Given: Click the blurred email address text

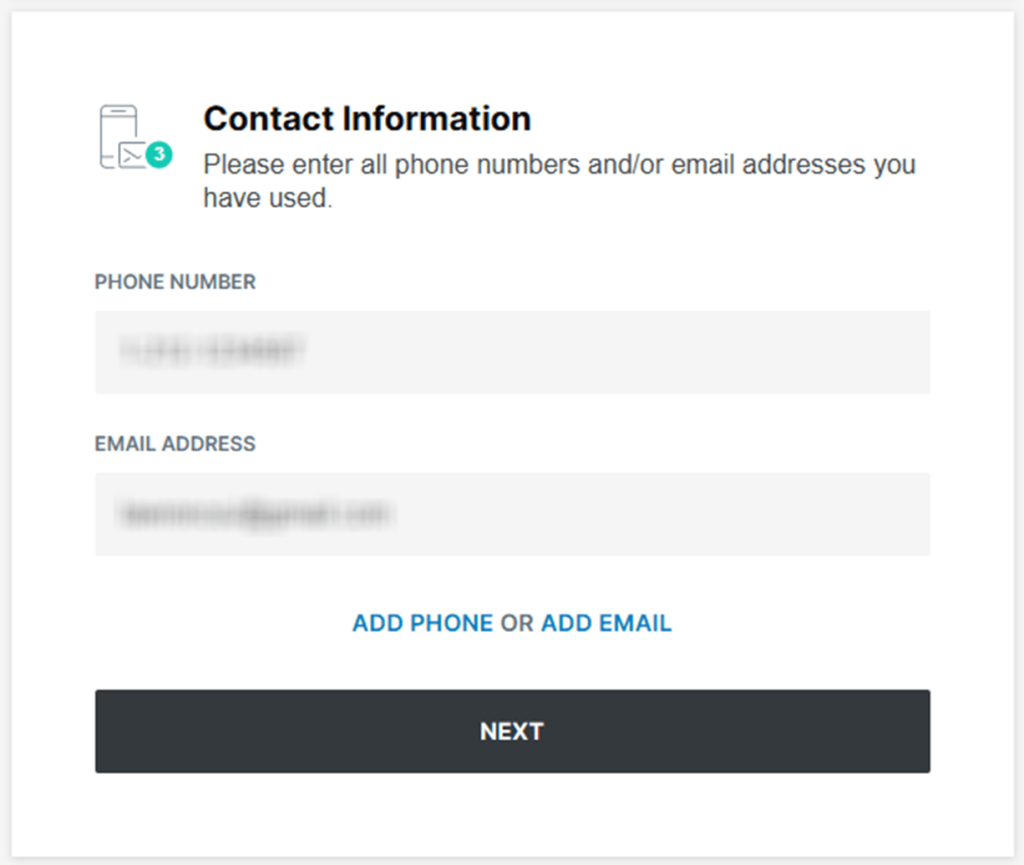Looking at the screenshot, I should click(x=254, y=514).
